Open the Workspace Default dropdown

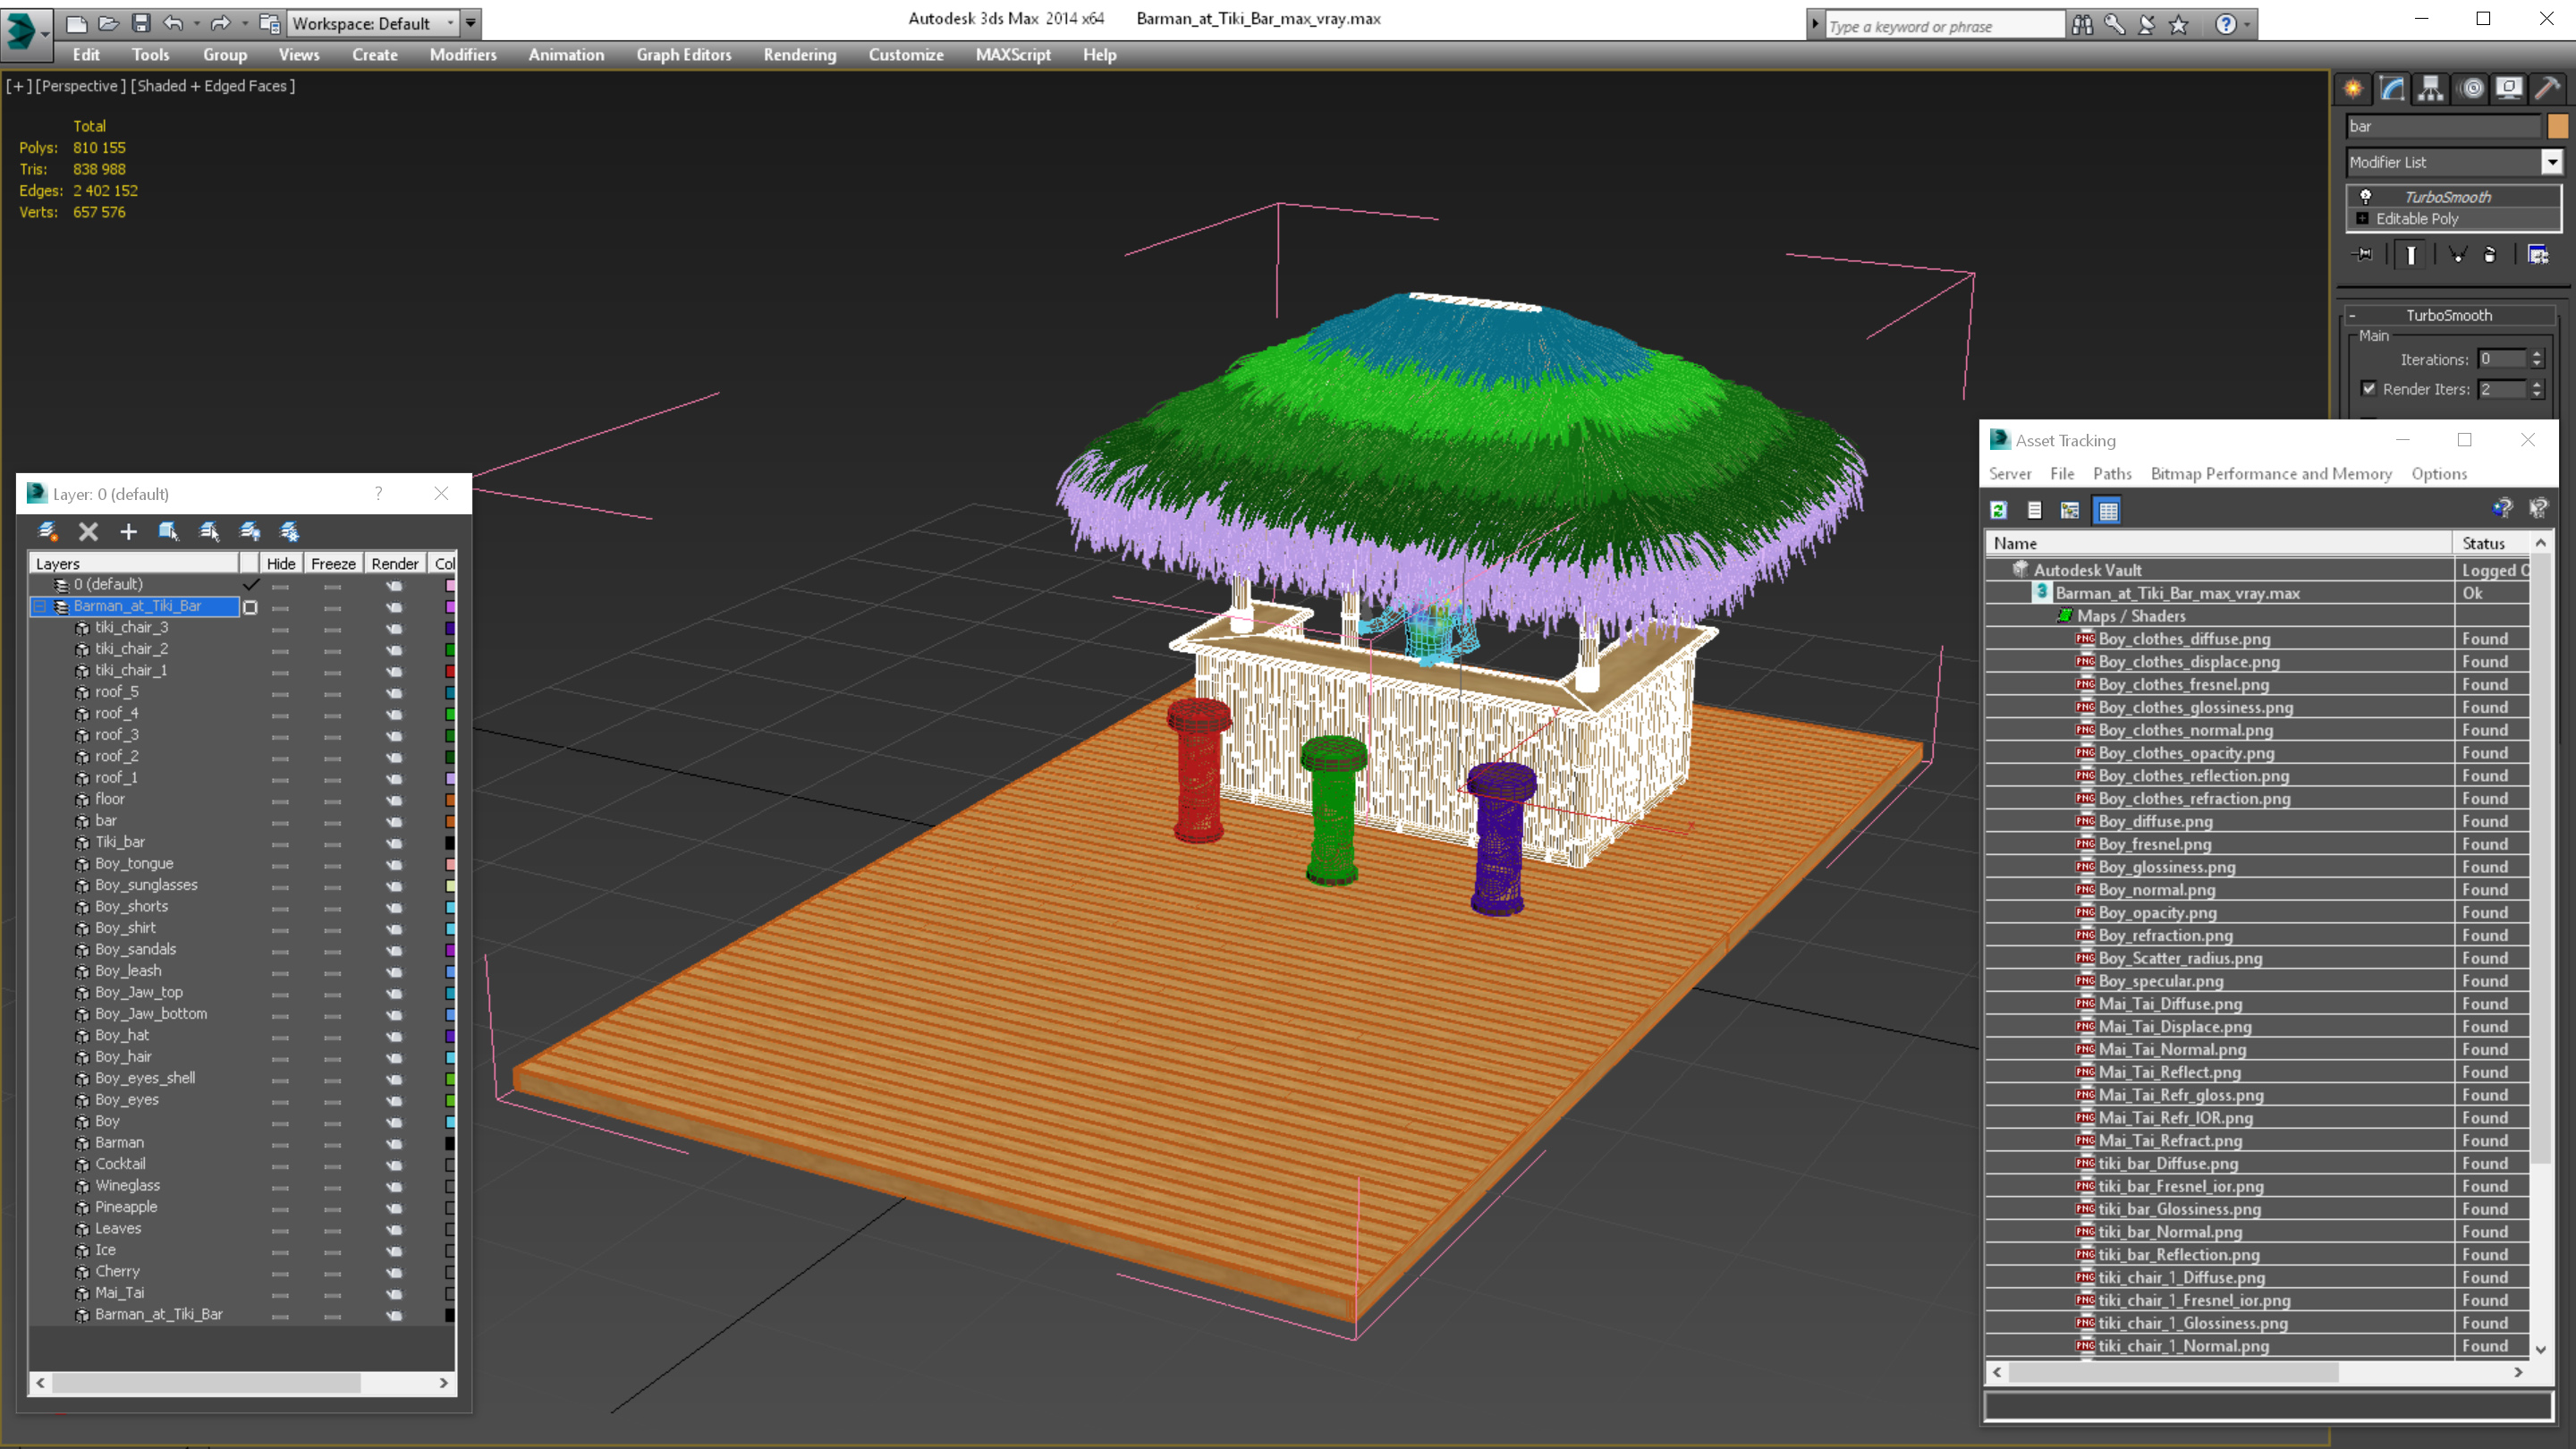coord(373,23)
